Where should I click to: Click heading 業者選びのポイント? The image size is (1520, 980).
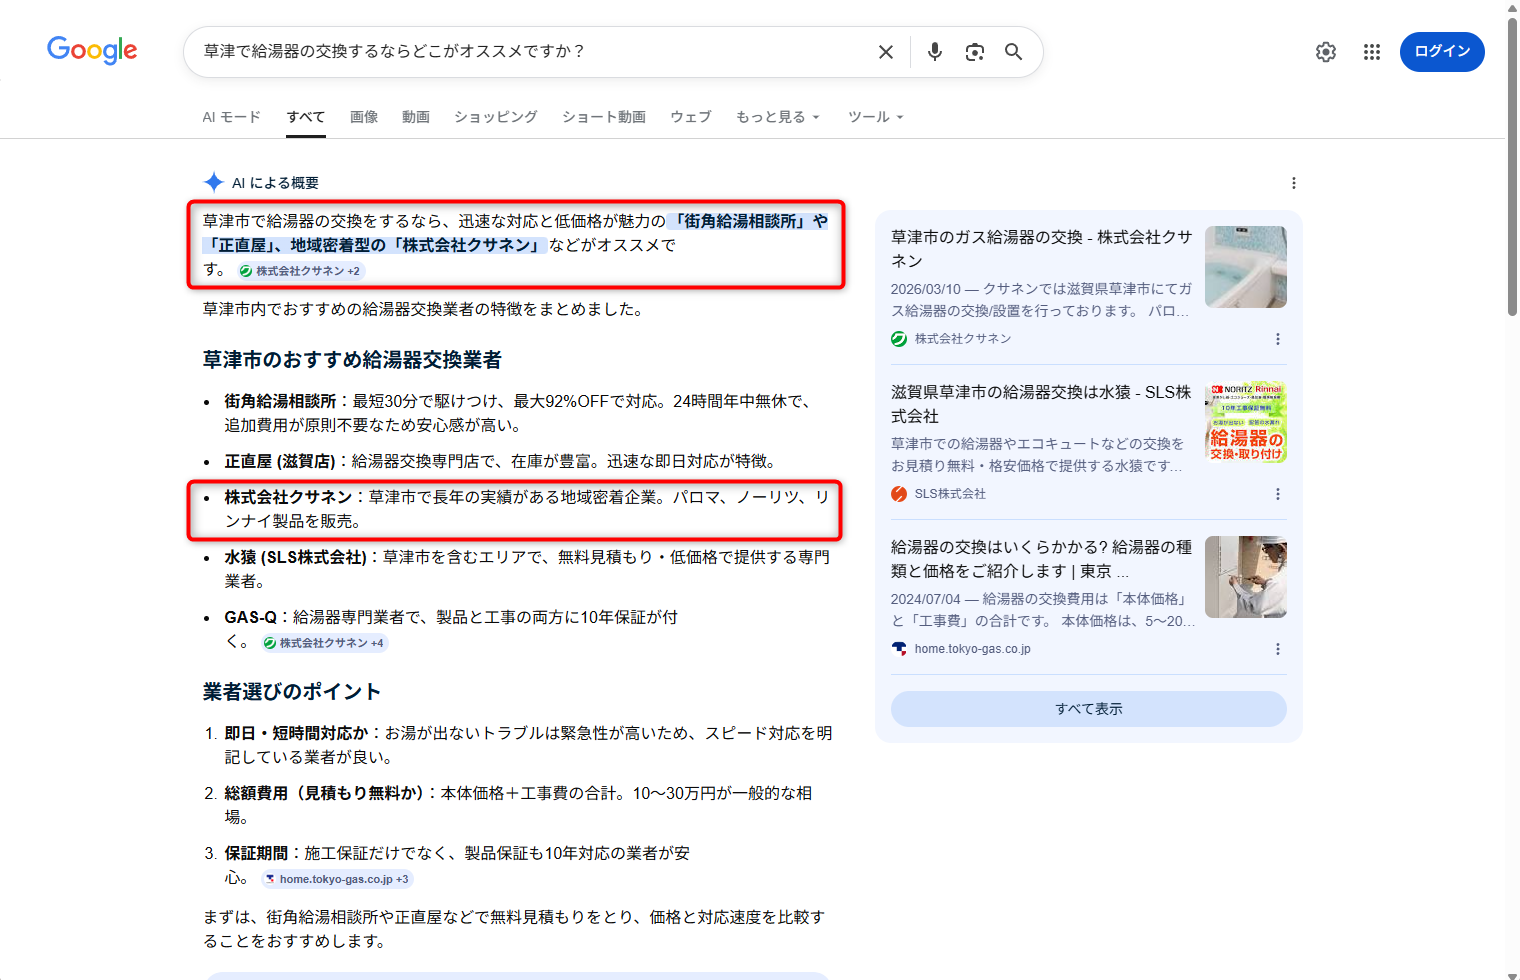click(x=292, y=692)
